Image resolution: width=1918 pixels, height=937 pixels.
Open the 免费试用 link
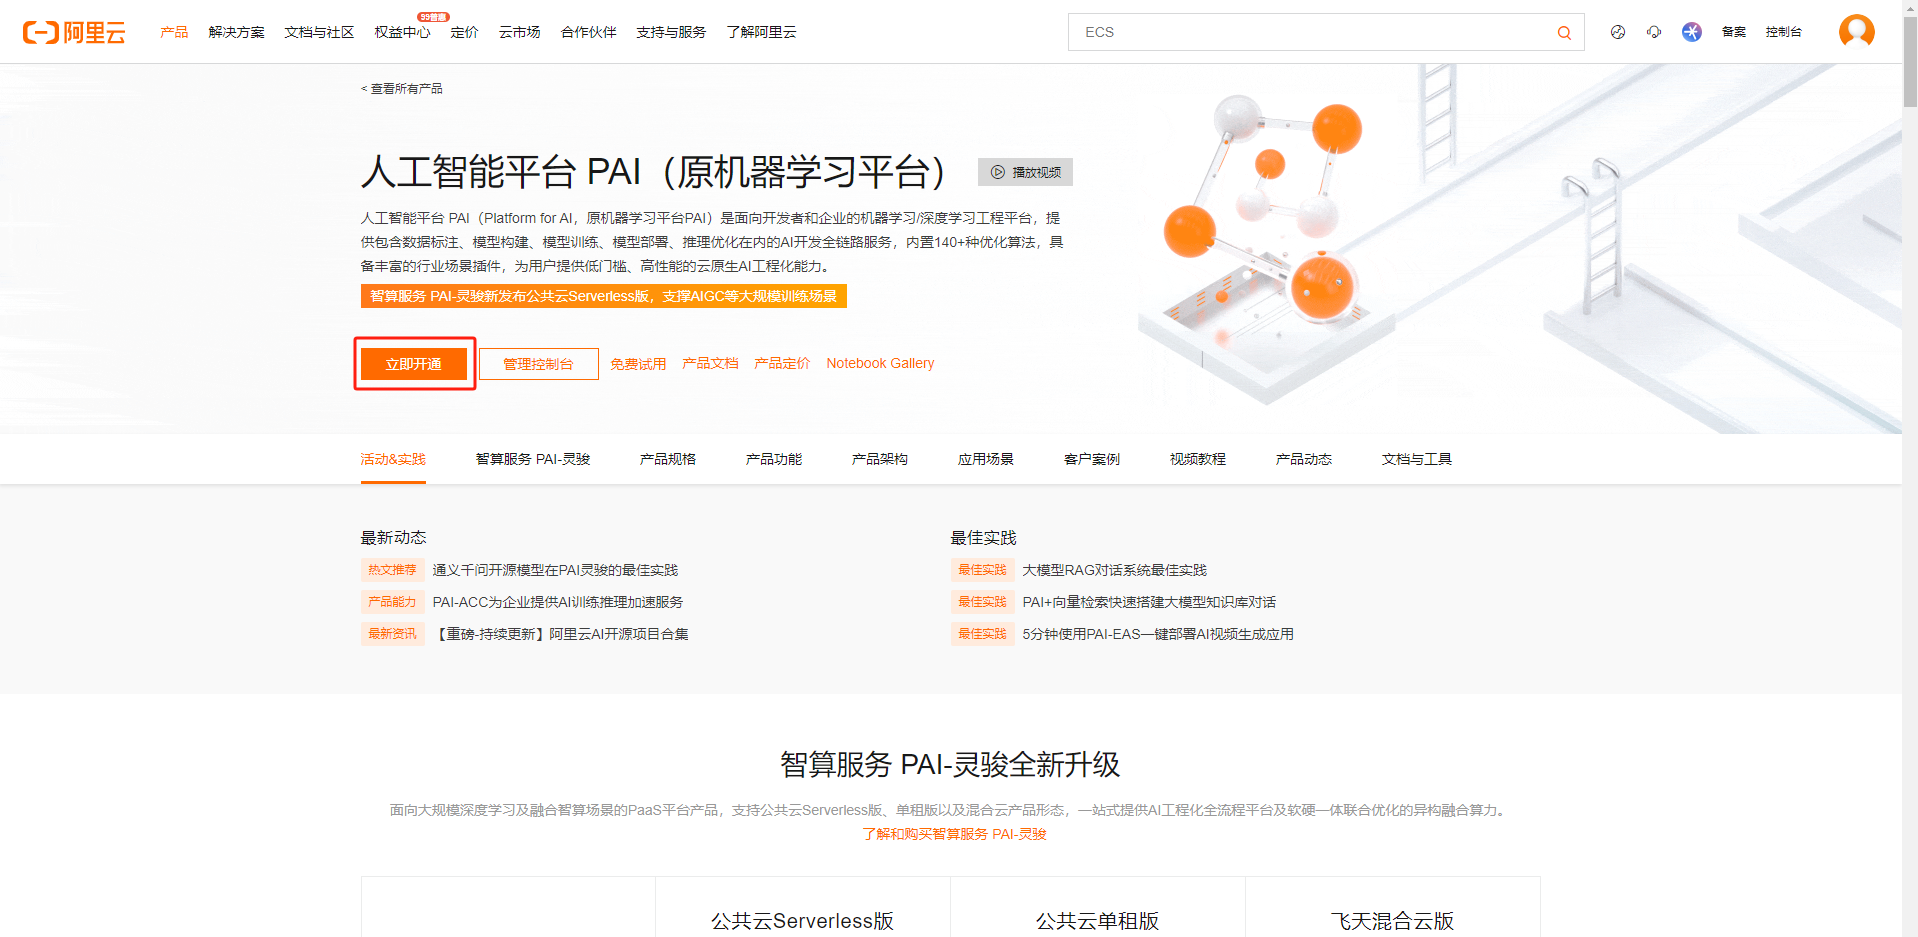pyautogui.click(x=638, y=364)
